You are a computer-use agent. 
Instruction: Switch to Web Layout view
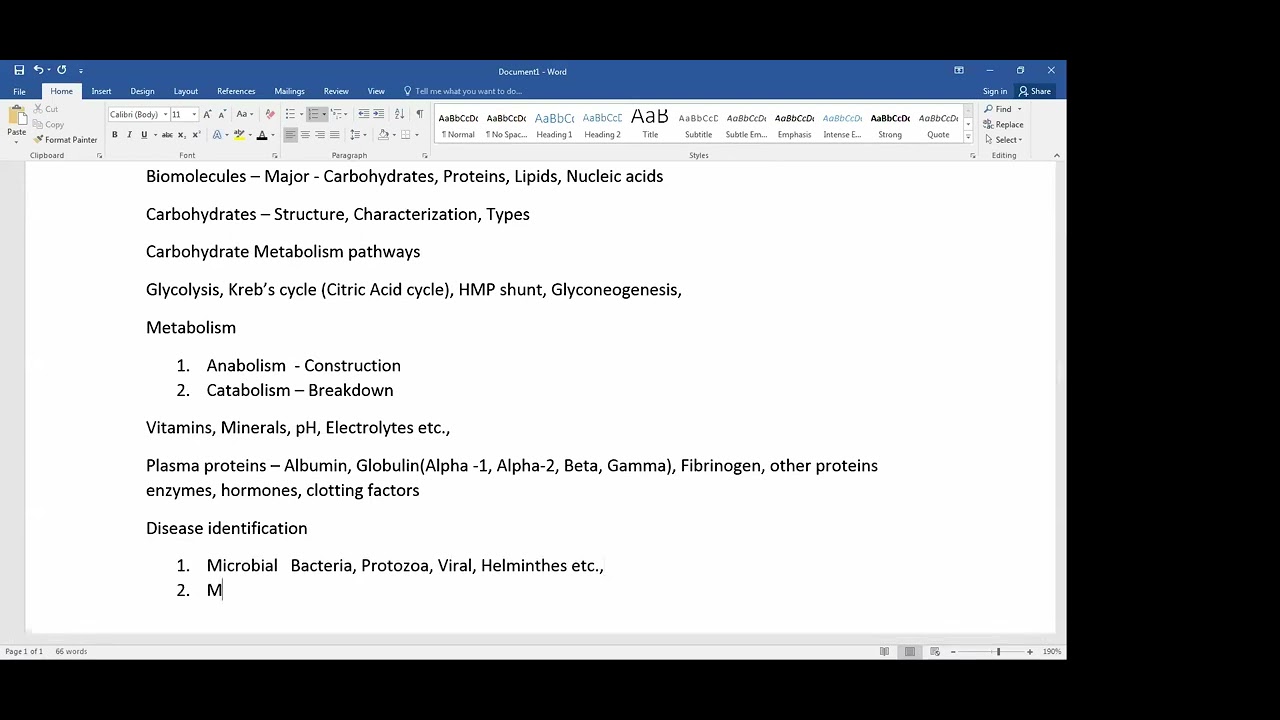pyautogui.click(x=935, y=651)
